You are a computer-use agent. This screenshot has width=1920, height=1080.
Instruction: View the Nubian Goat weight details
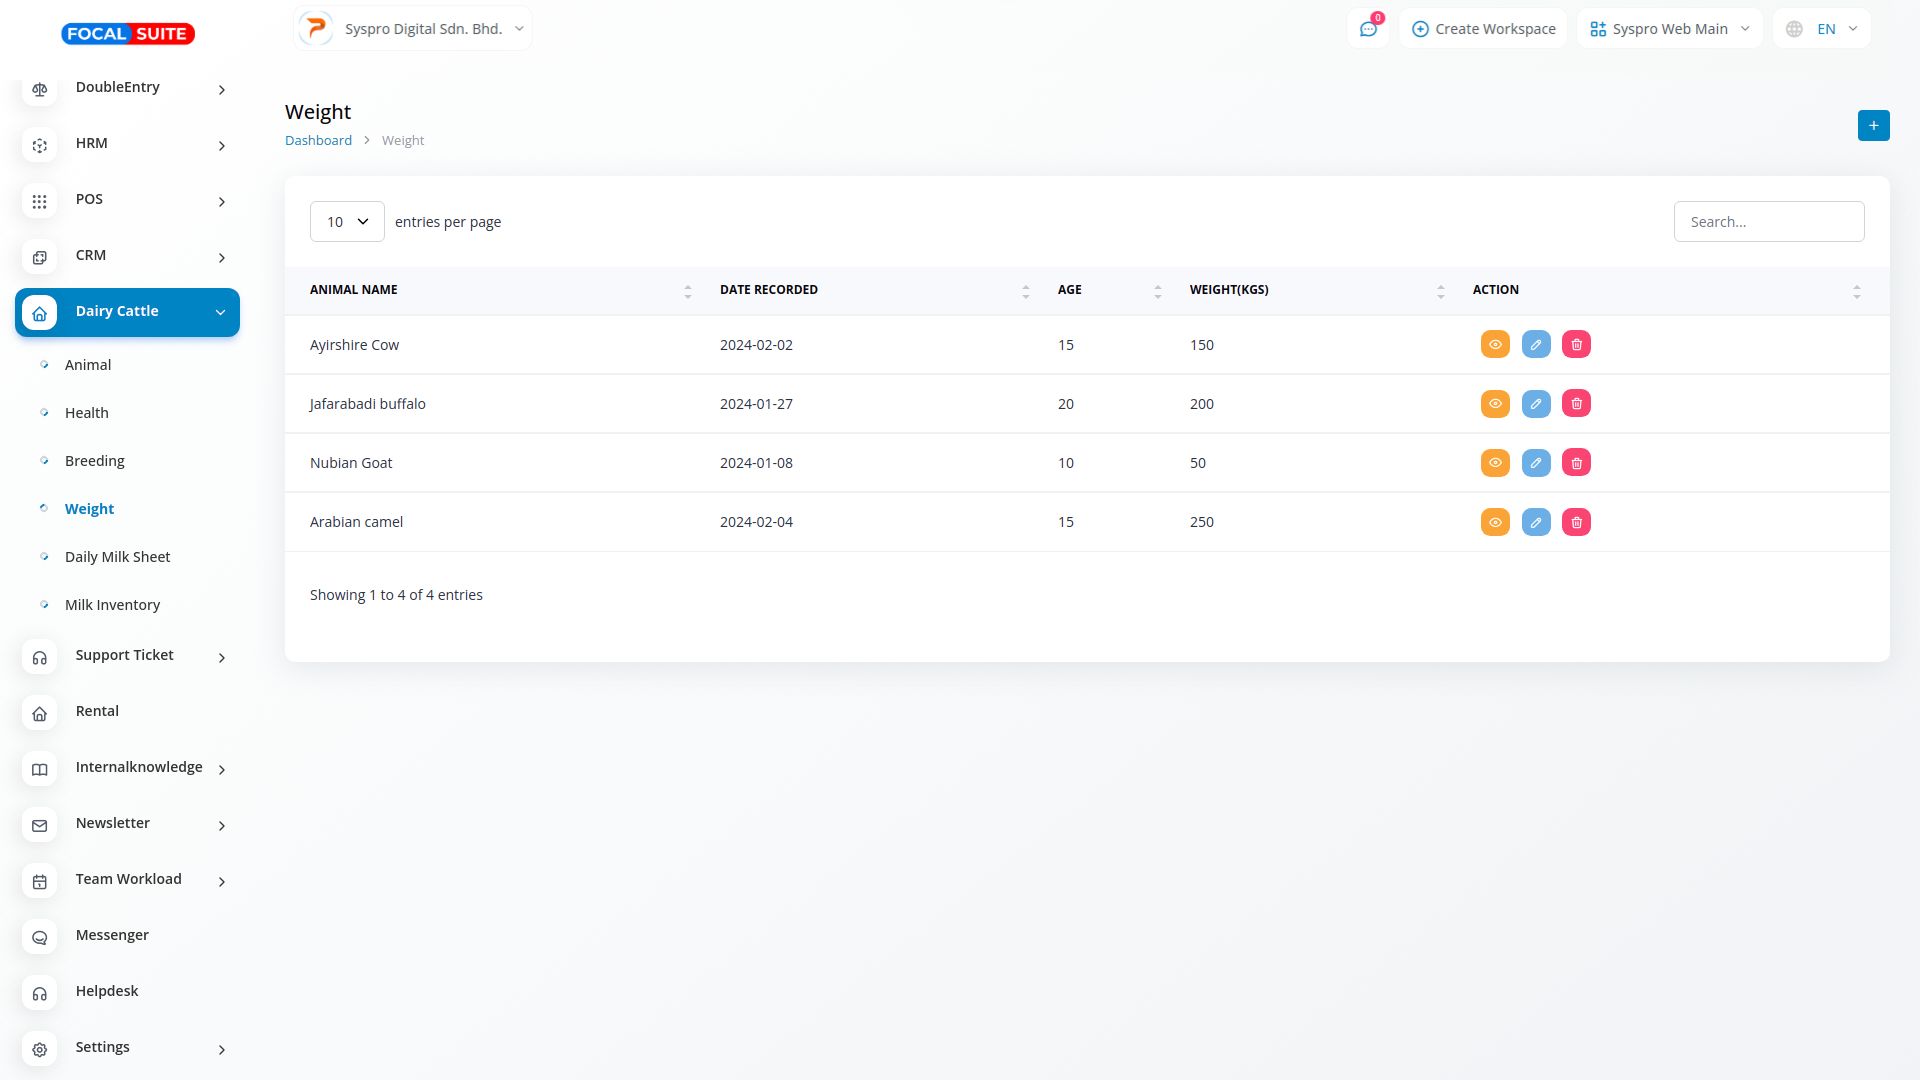pyautogui.click(x=1495, y=463)
